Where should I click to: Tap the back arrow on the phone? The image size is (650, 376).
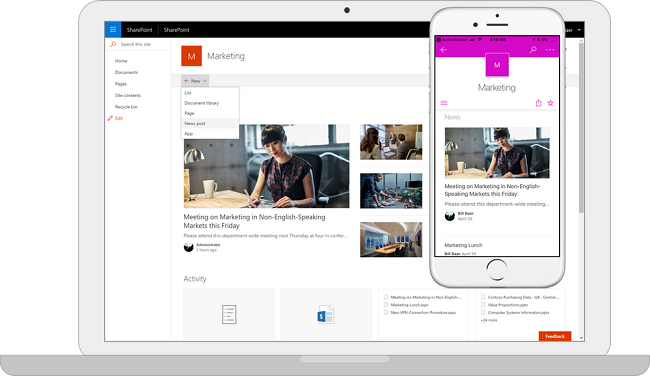(444, 50)
